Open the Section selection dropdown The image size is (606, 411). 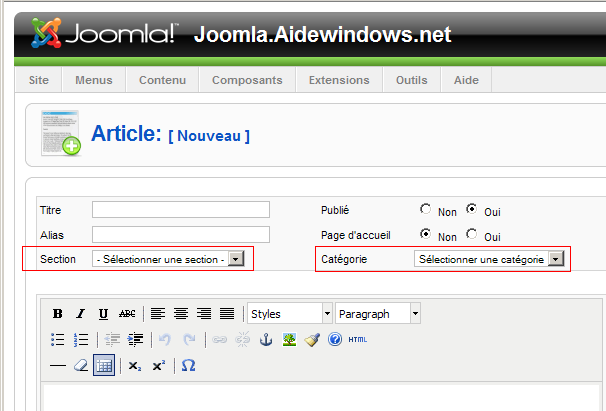(168, 259)
